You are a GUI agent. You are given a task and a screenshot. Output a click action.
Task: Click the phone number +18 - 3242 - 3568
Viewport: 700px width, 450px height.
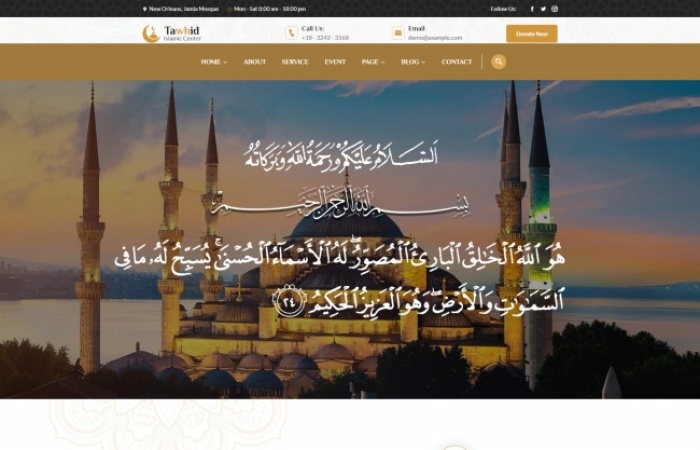click(325, 38)
